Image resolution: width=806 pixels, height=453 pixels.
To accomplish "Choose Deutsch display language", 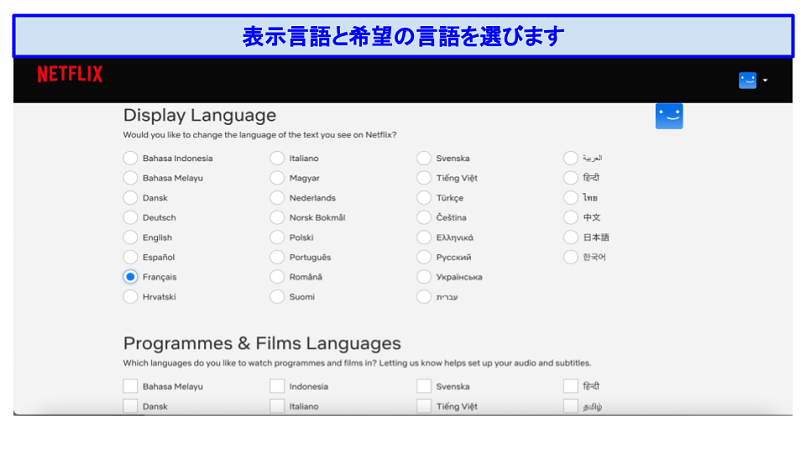I will (131, 218).
